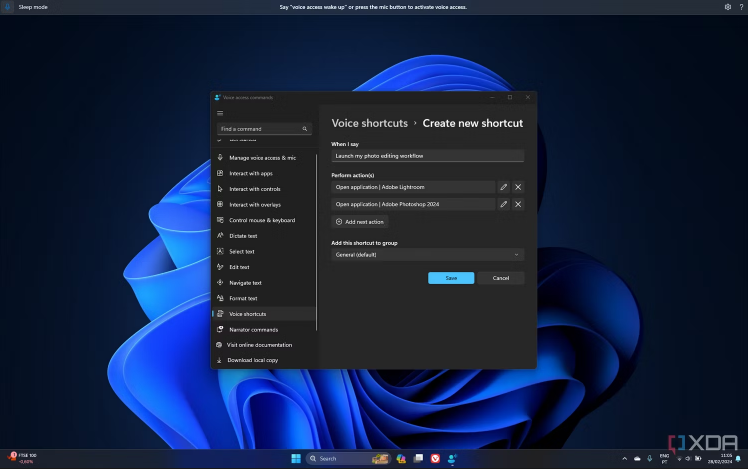Open the OneDrive cloud tray icon
The width and height of the screenshot is (748, 469).
point(637,459)
